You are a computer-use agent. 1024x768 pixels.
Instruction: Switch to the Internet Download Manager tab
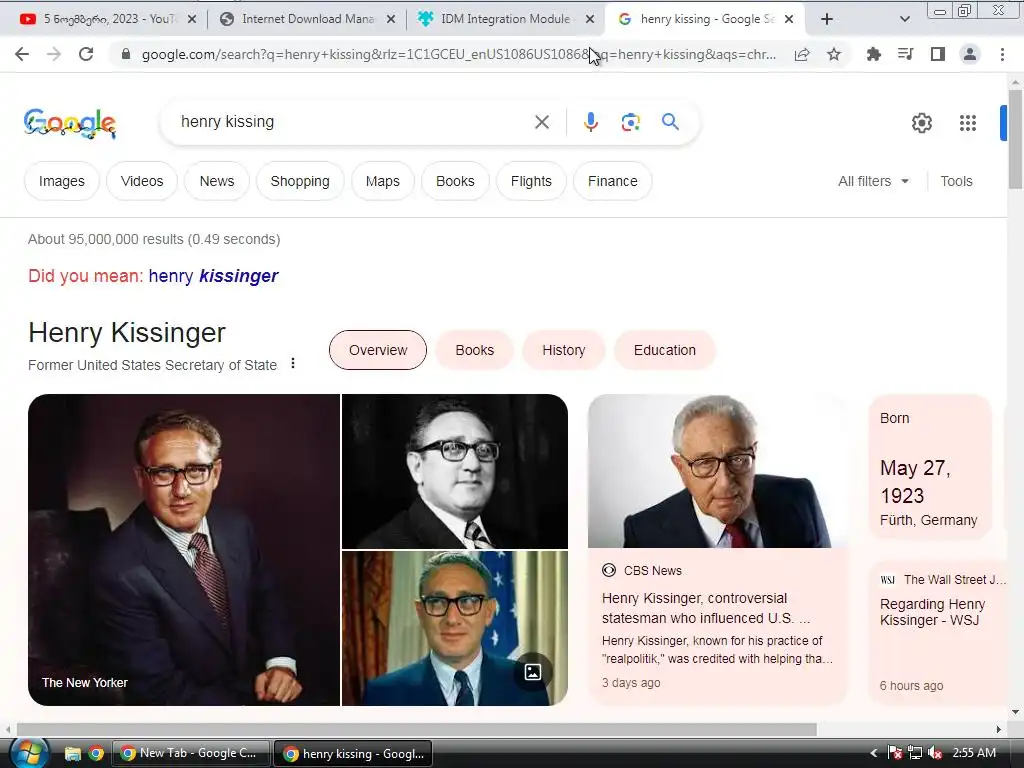click(x=307, y=19)
